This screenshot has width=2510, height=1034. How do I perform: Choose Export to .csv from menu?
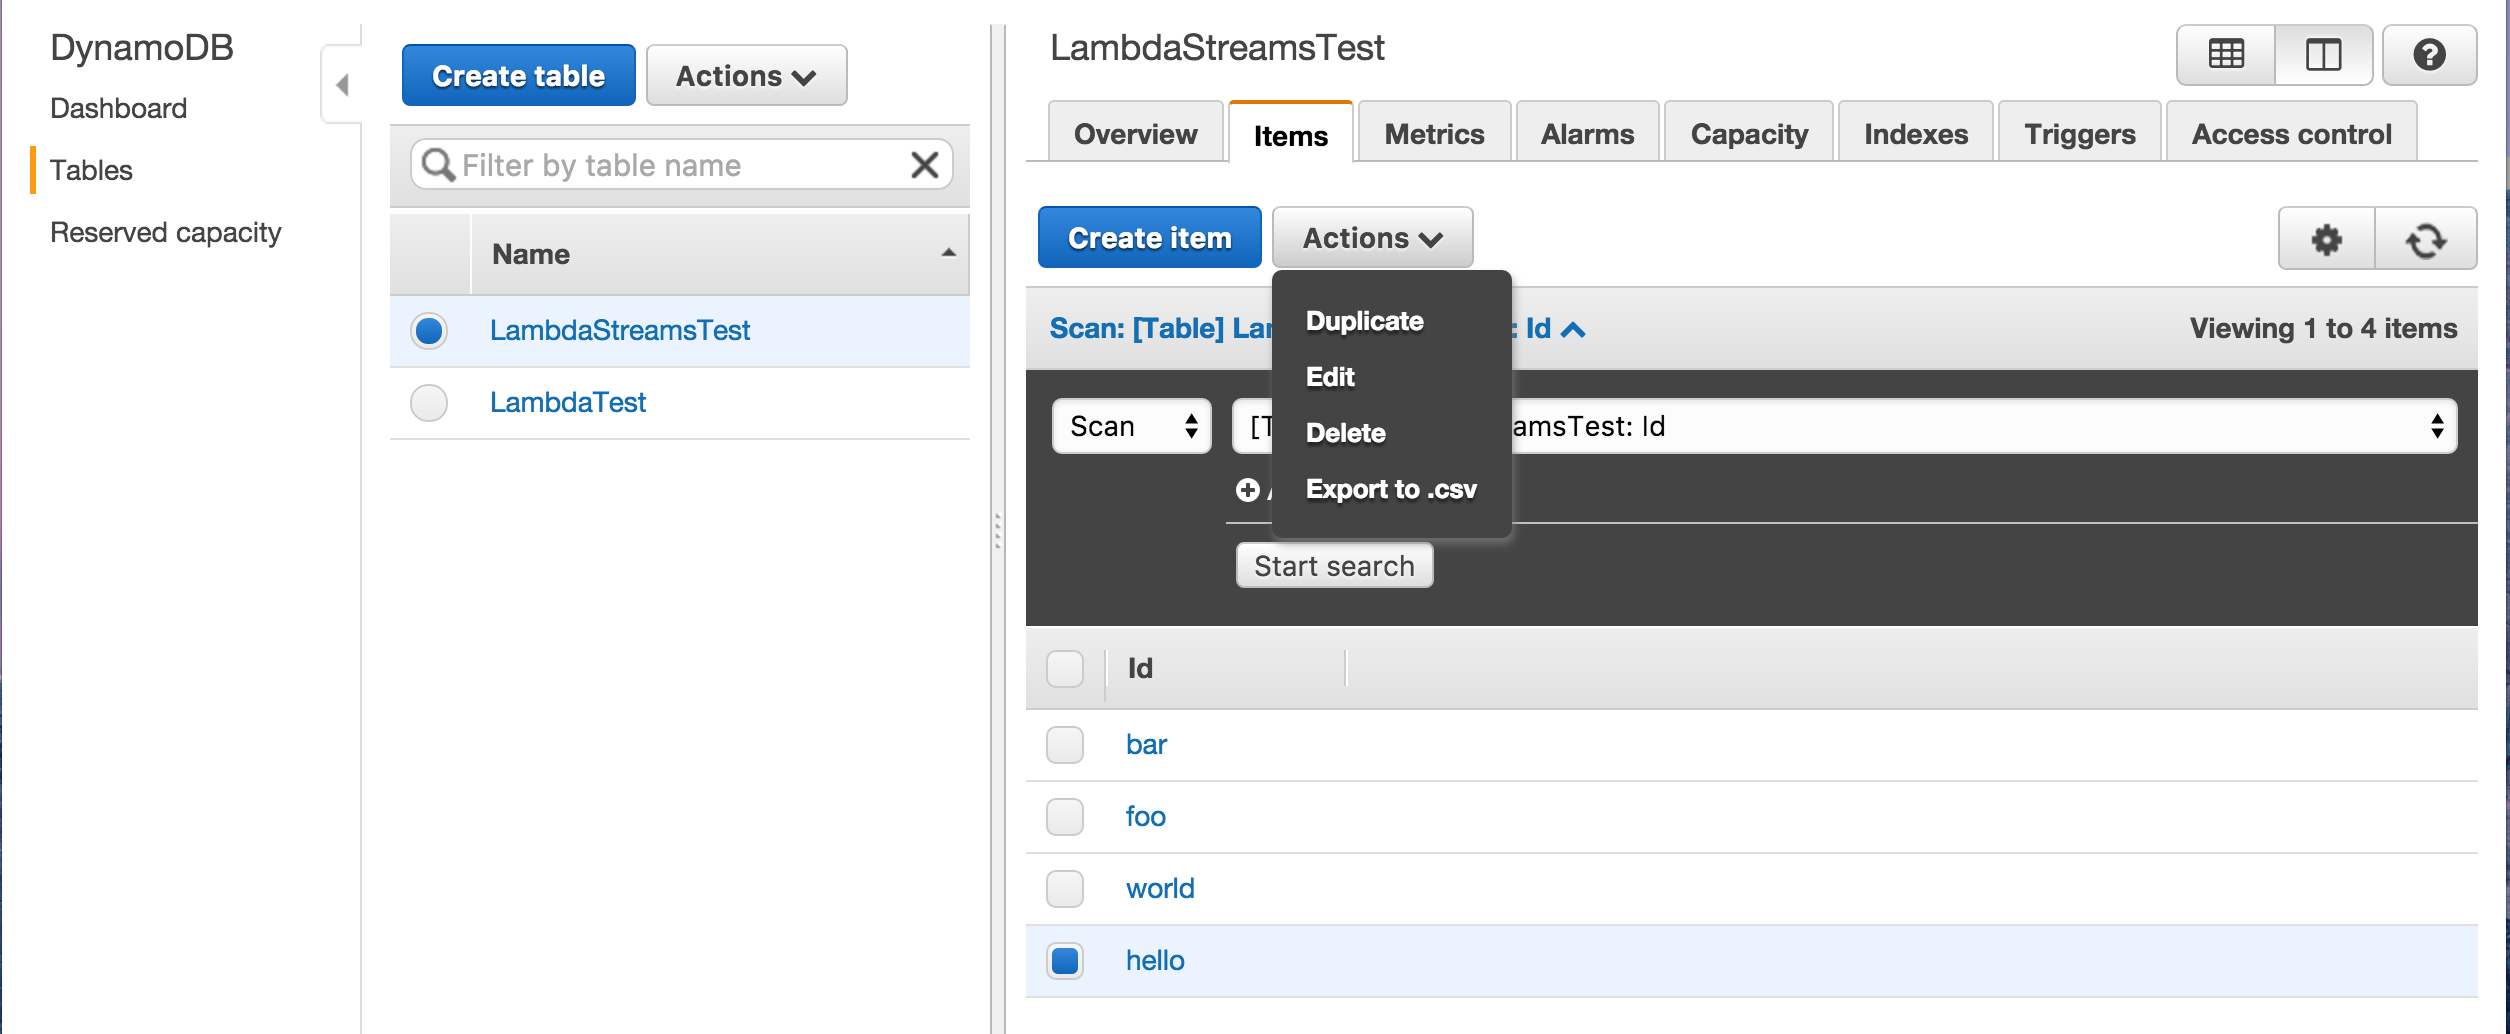point(1390,489)
